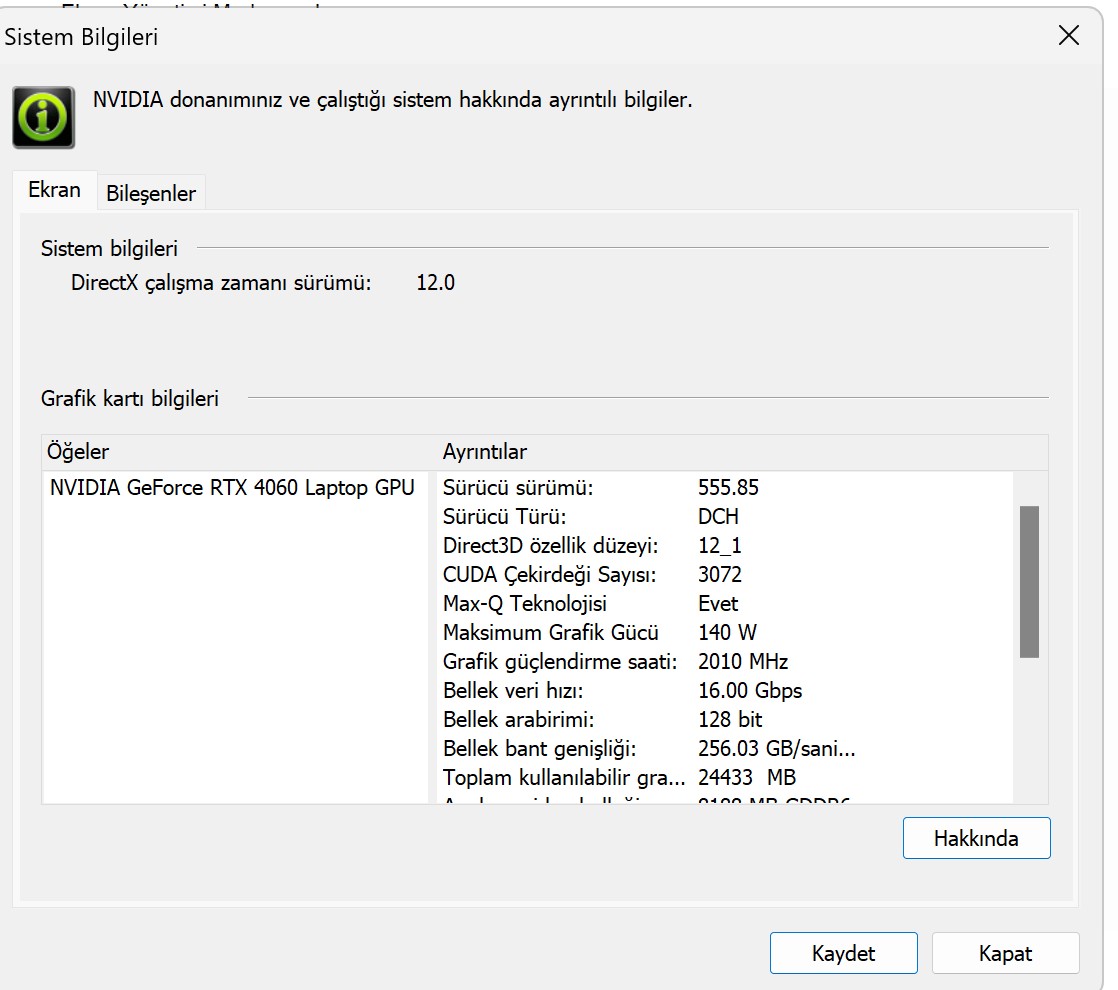Select Bellek bant genişliği label
Image resolution: width=1118 pixels, height=990 pixels.
point(539,749)
